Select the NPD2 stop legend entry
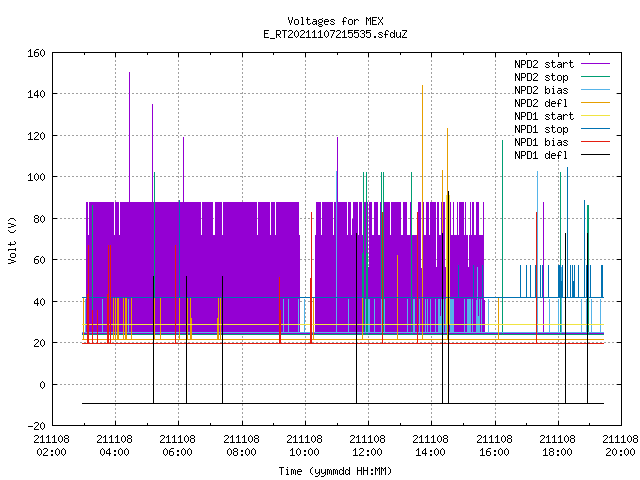640x480 pixels. (x=541, y=77)
